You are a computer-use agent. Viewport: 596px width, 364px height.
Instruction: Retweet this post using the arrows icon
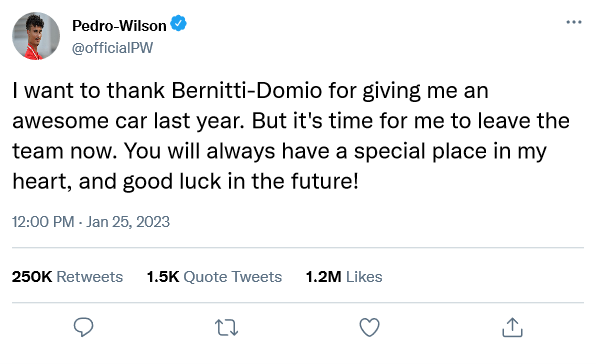[227, 328]
